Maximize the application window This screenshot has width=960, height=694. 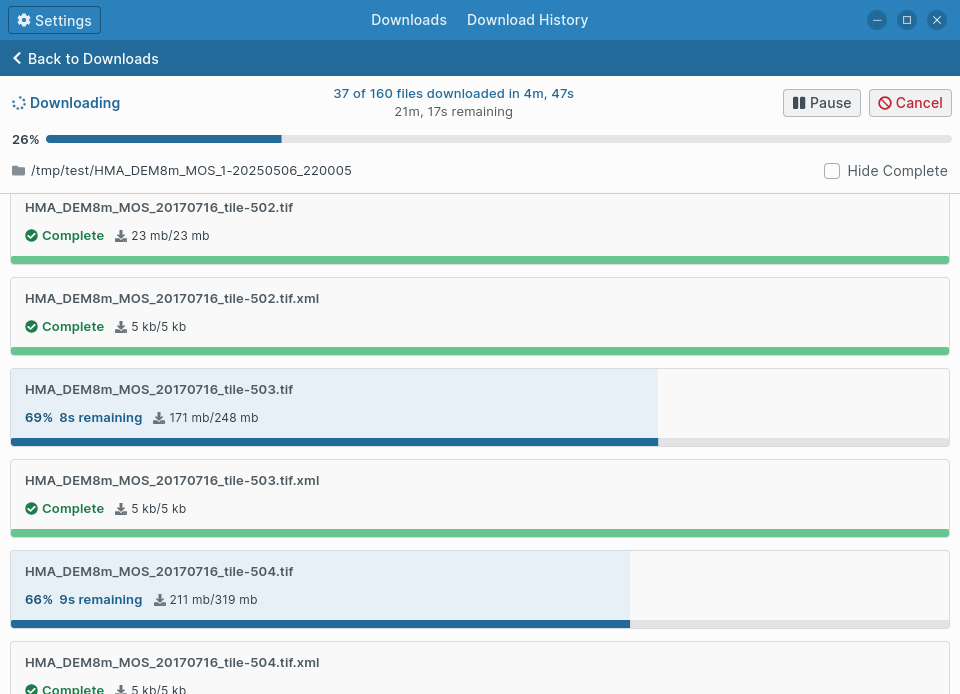(906, 20)
